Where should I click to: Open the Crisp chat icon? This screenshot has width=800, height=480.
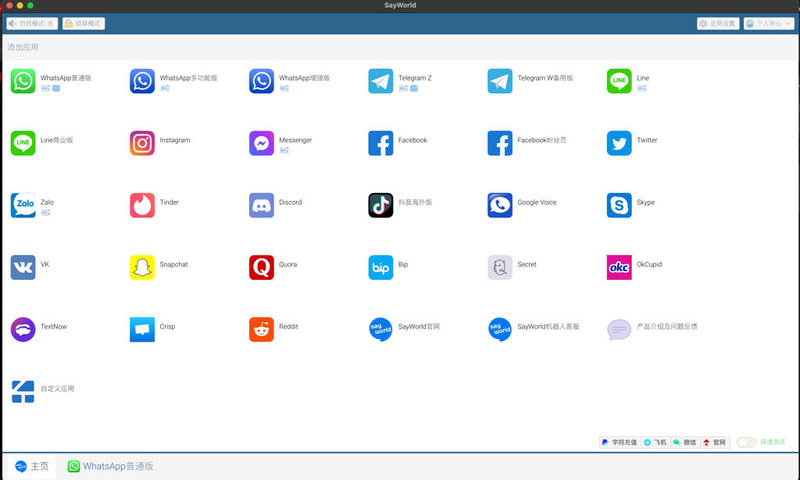(x=142, y=330)
